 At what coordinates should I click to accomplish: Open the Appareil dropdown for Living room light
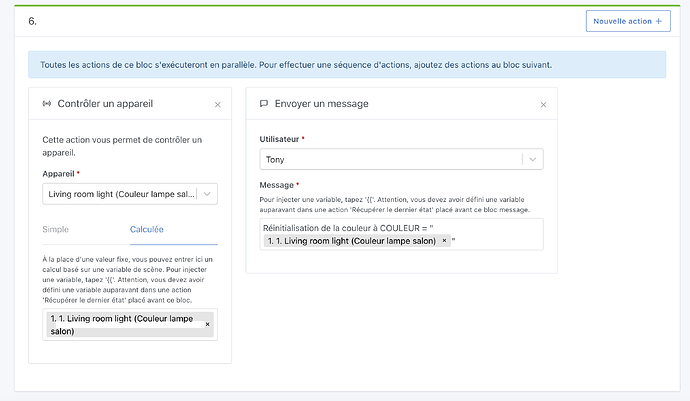[130, 194]
